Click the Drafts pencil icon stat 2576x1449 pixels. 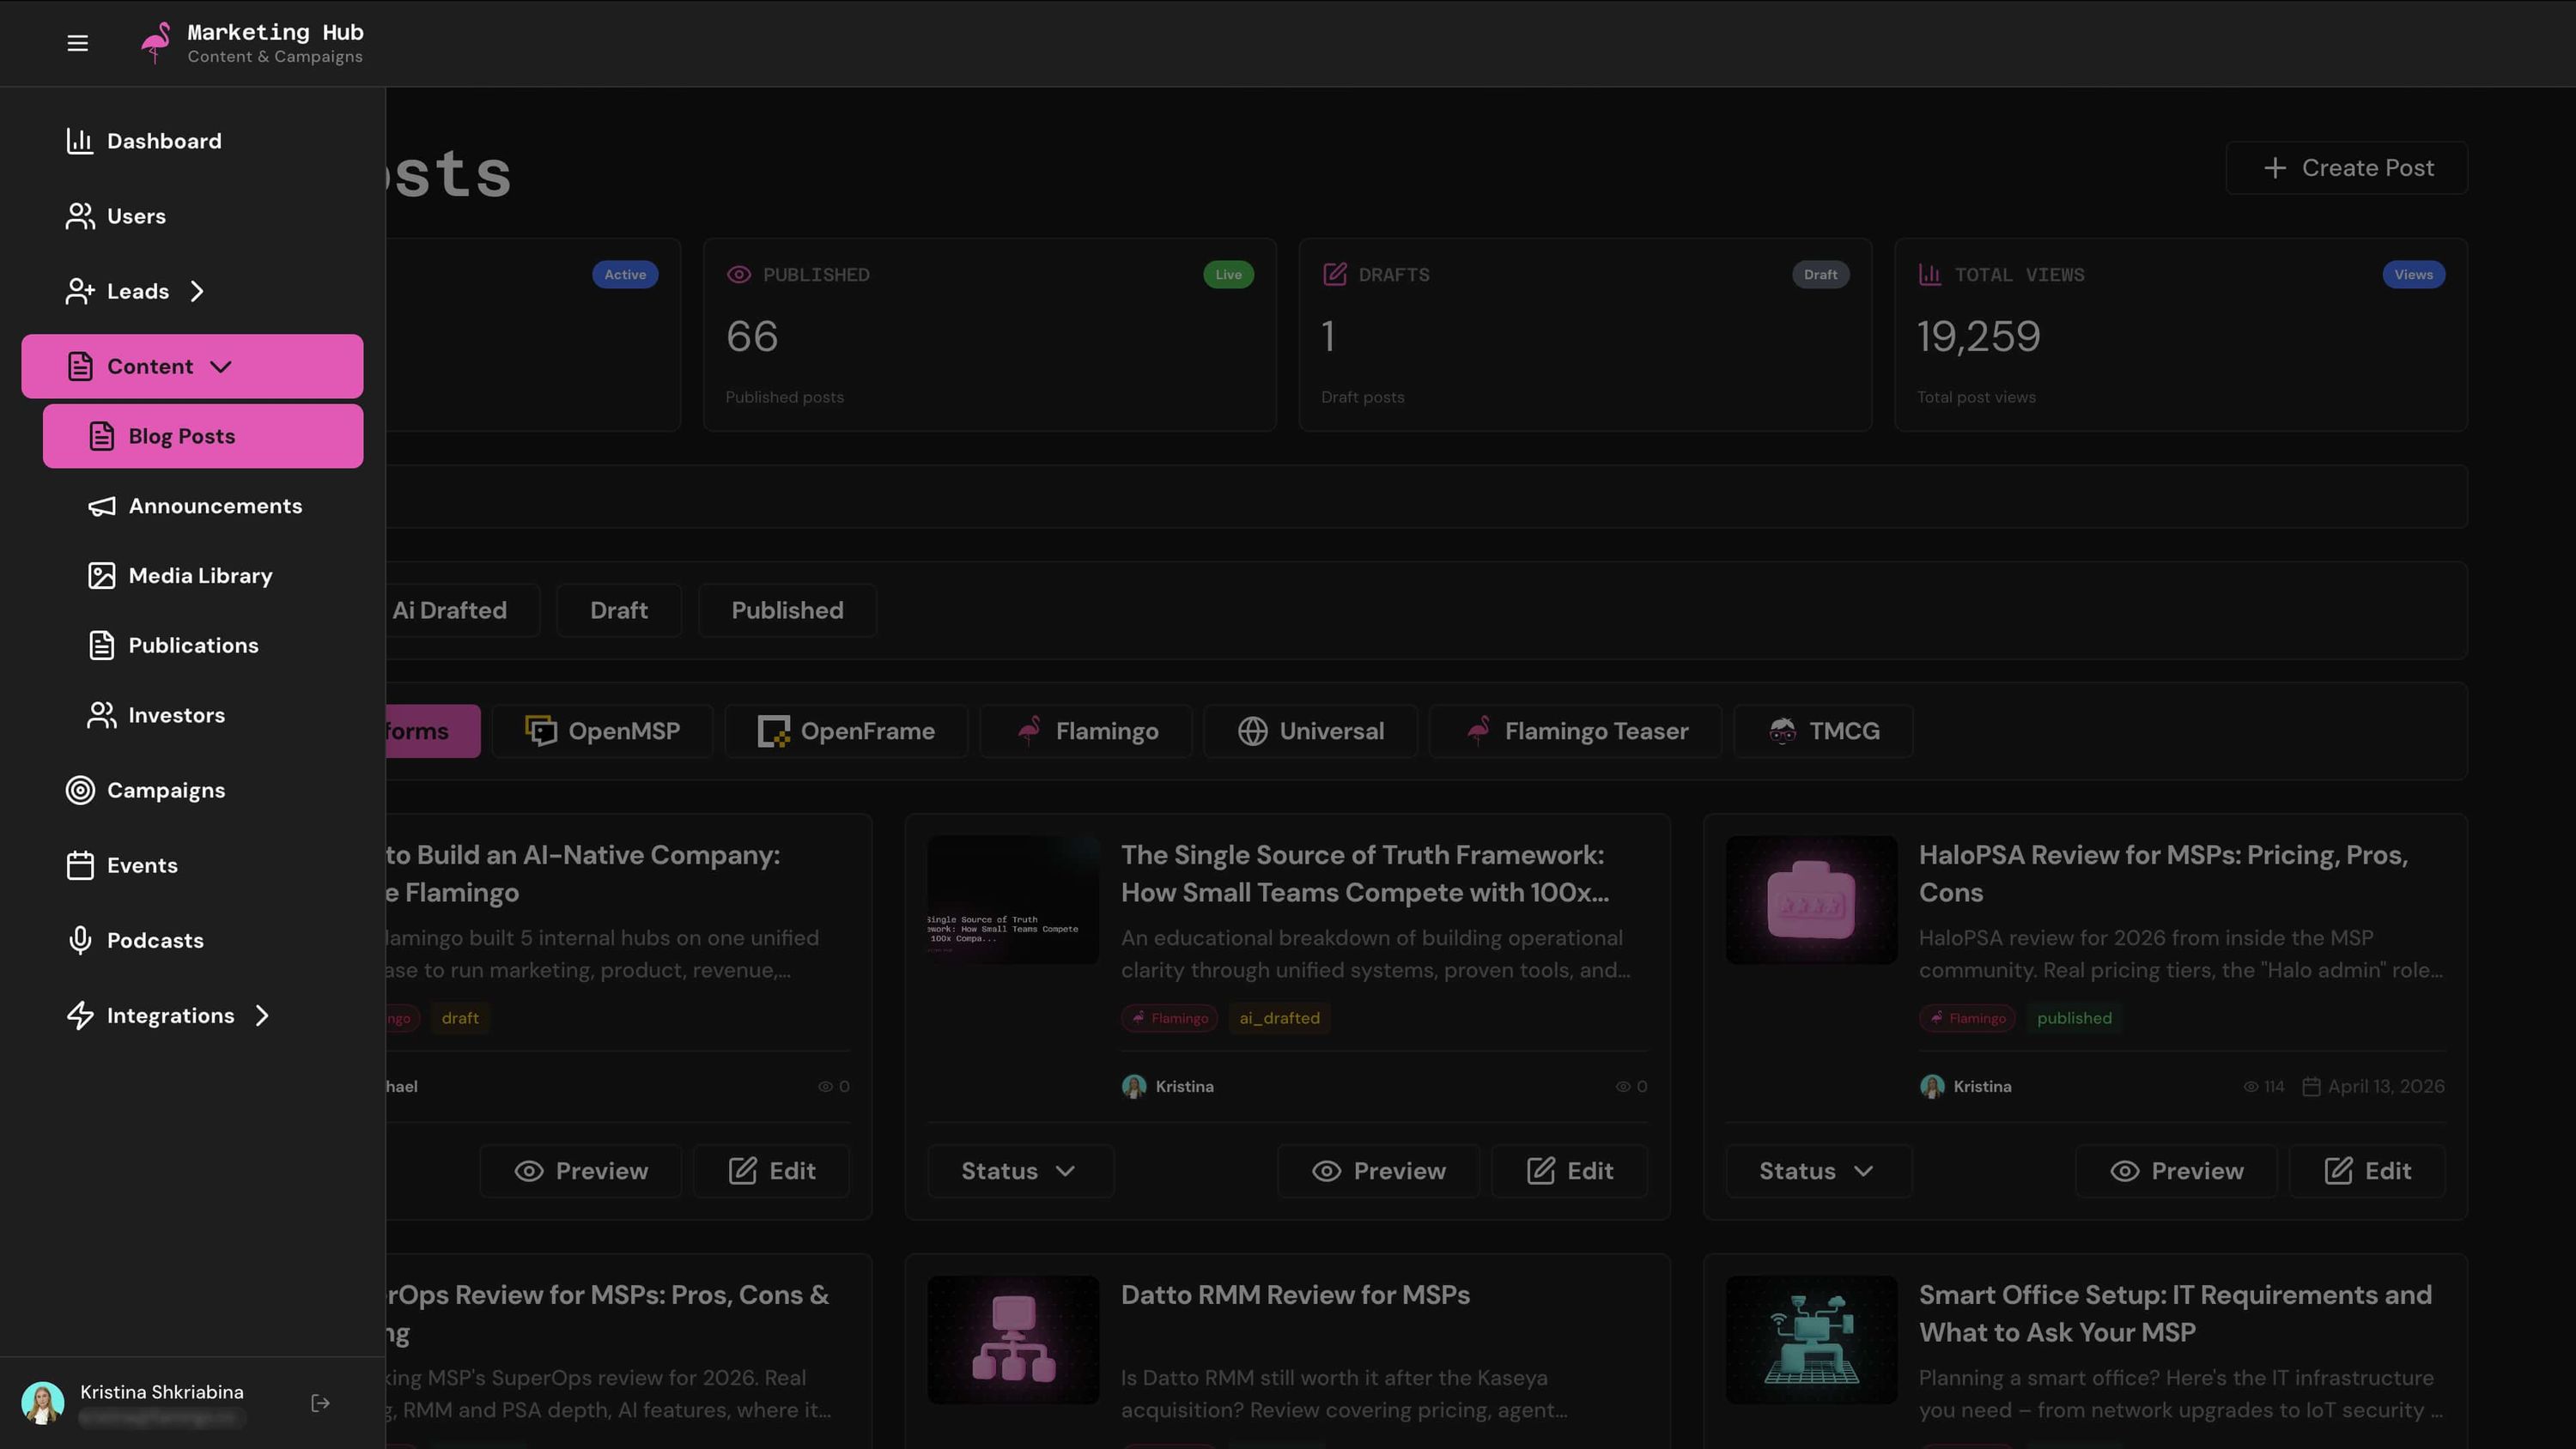[1334, 275]
